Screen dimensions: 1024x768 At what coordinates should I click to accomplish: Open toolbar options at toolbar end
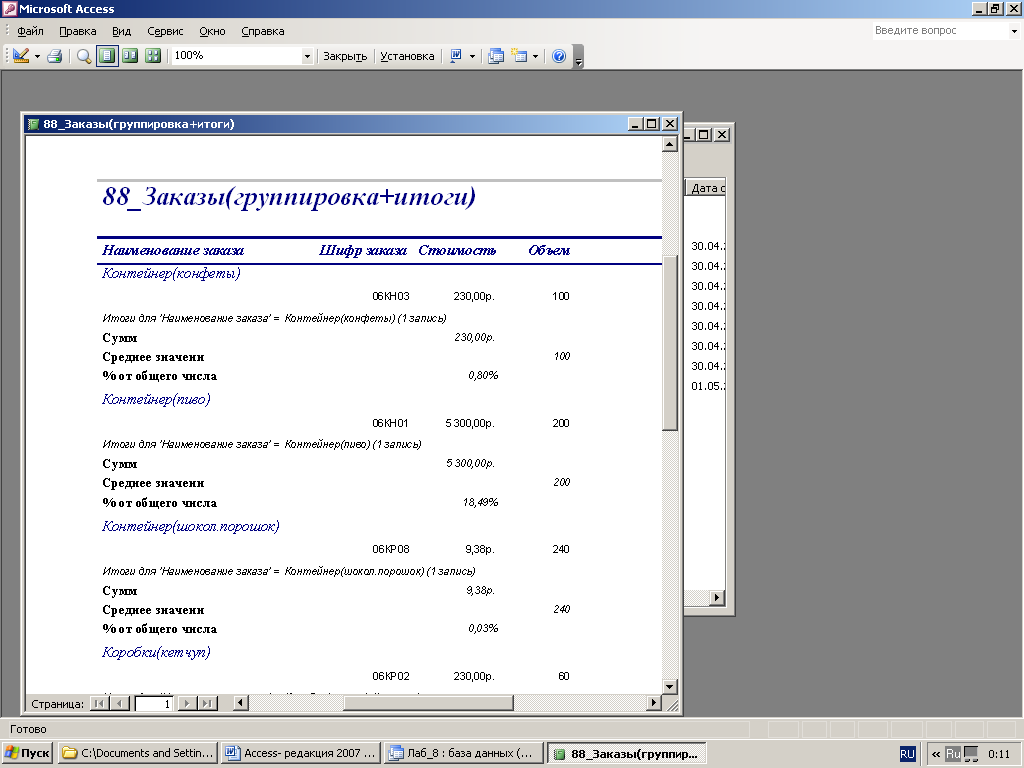coord(579,57)
